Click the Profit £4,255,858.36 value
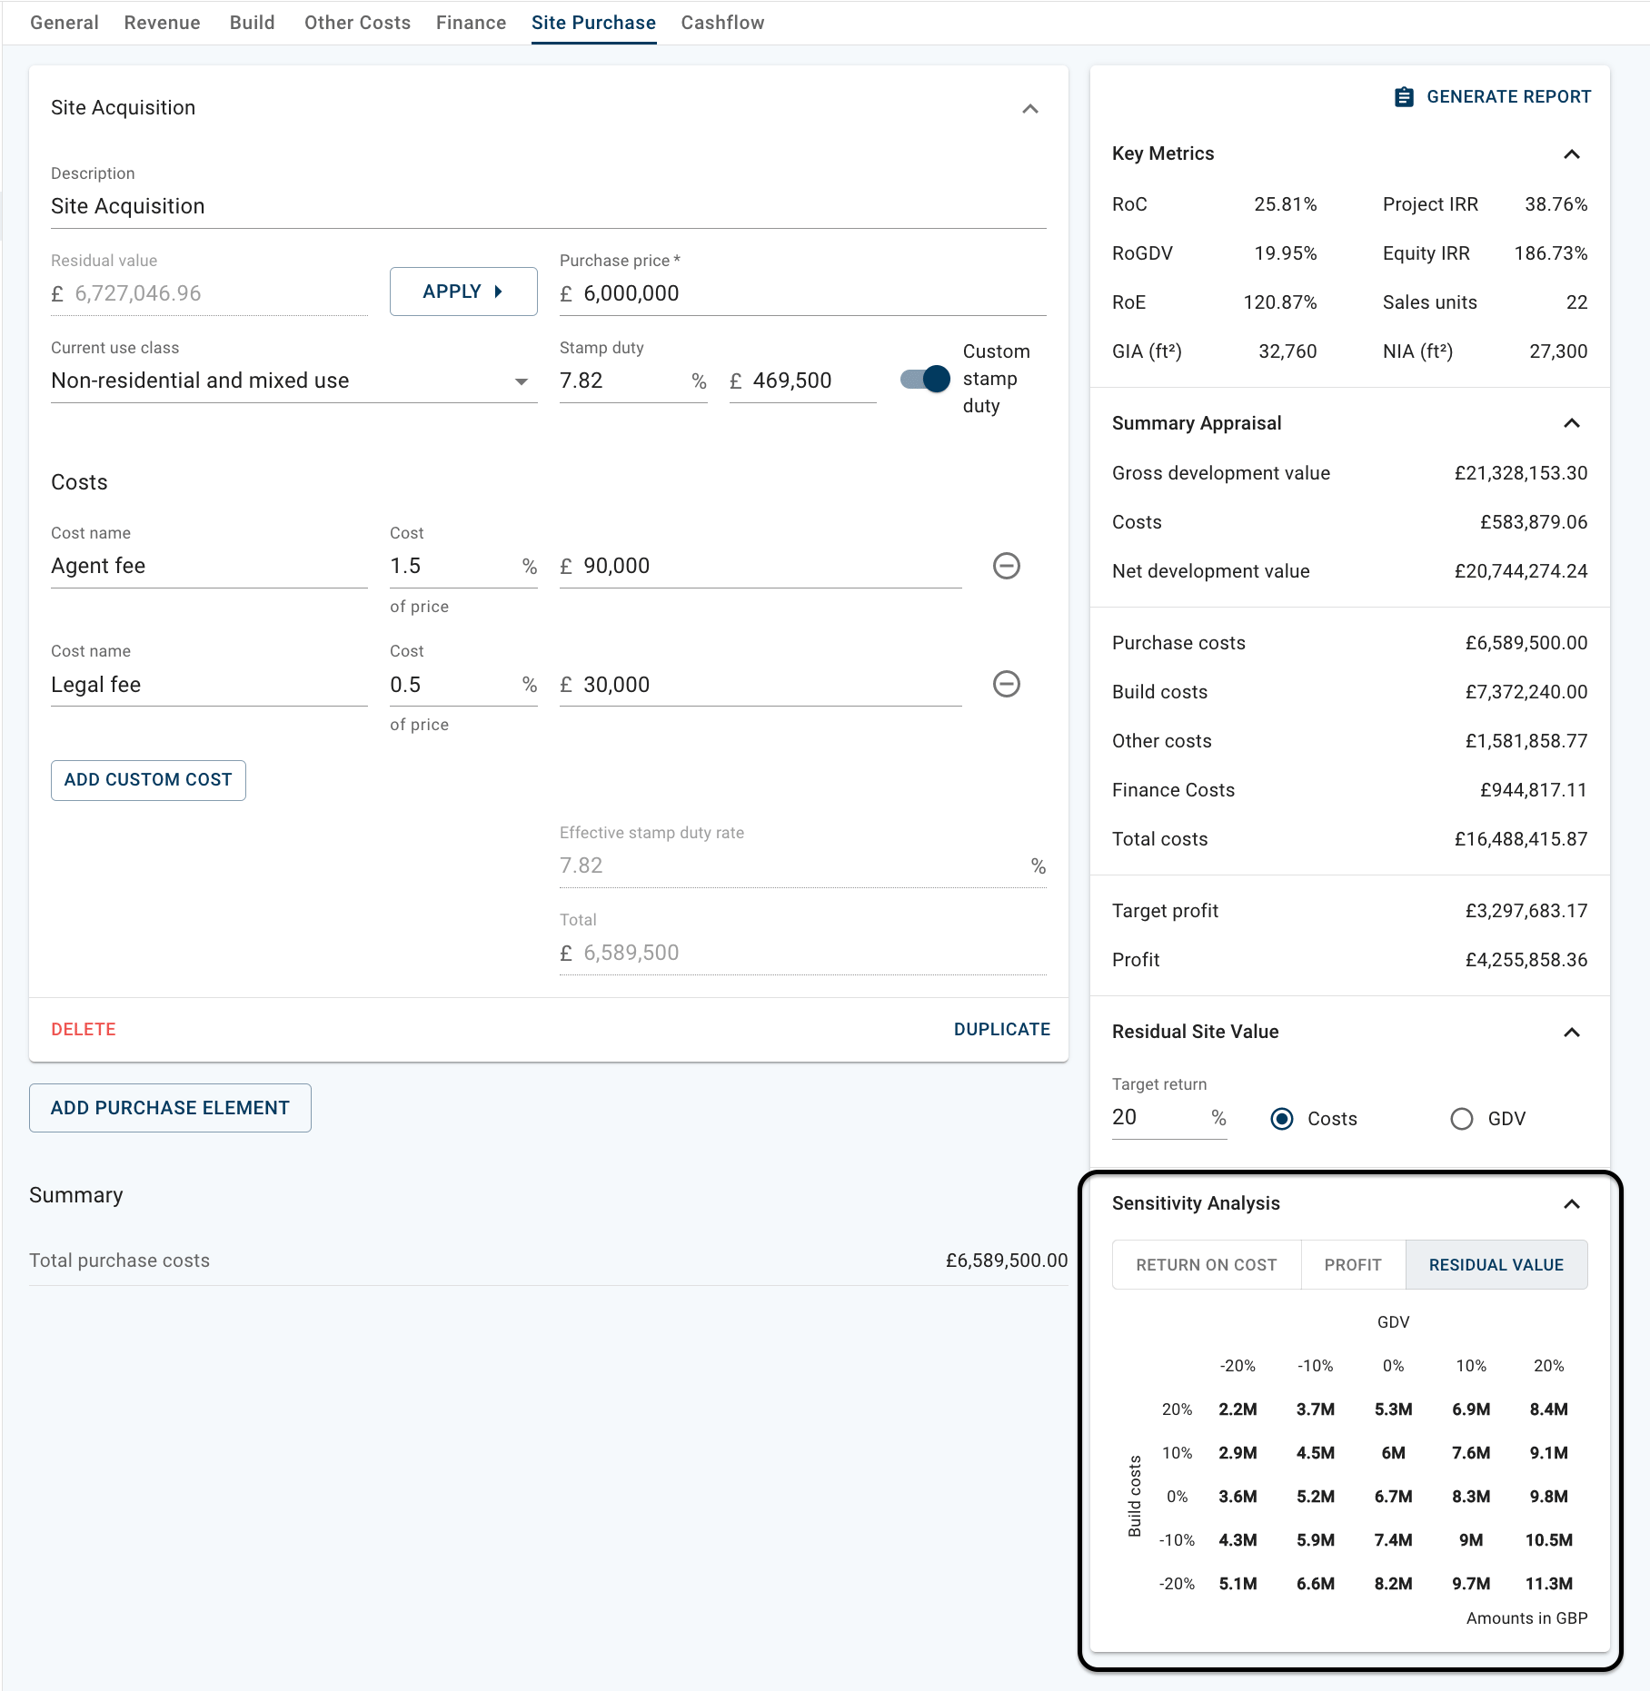Screen dimensions: 1650x1691 (x=1526, y=961)
